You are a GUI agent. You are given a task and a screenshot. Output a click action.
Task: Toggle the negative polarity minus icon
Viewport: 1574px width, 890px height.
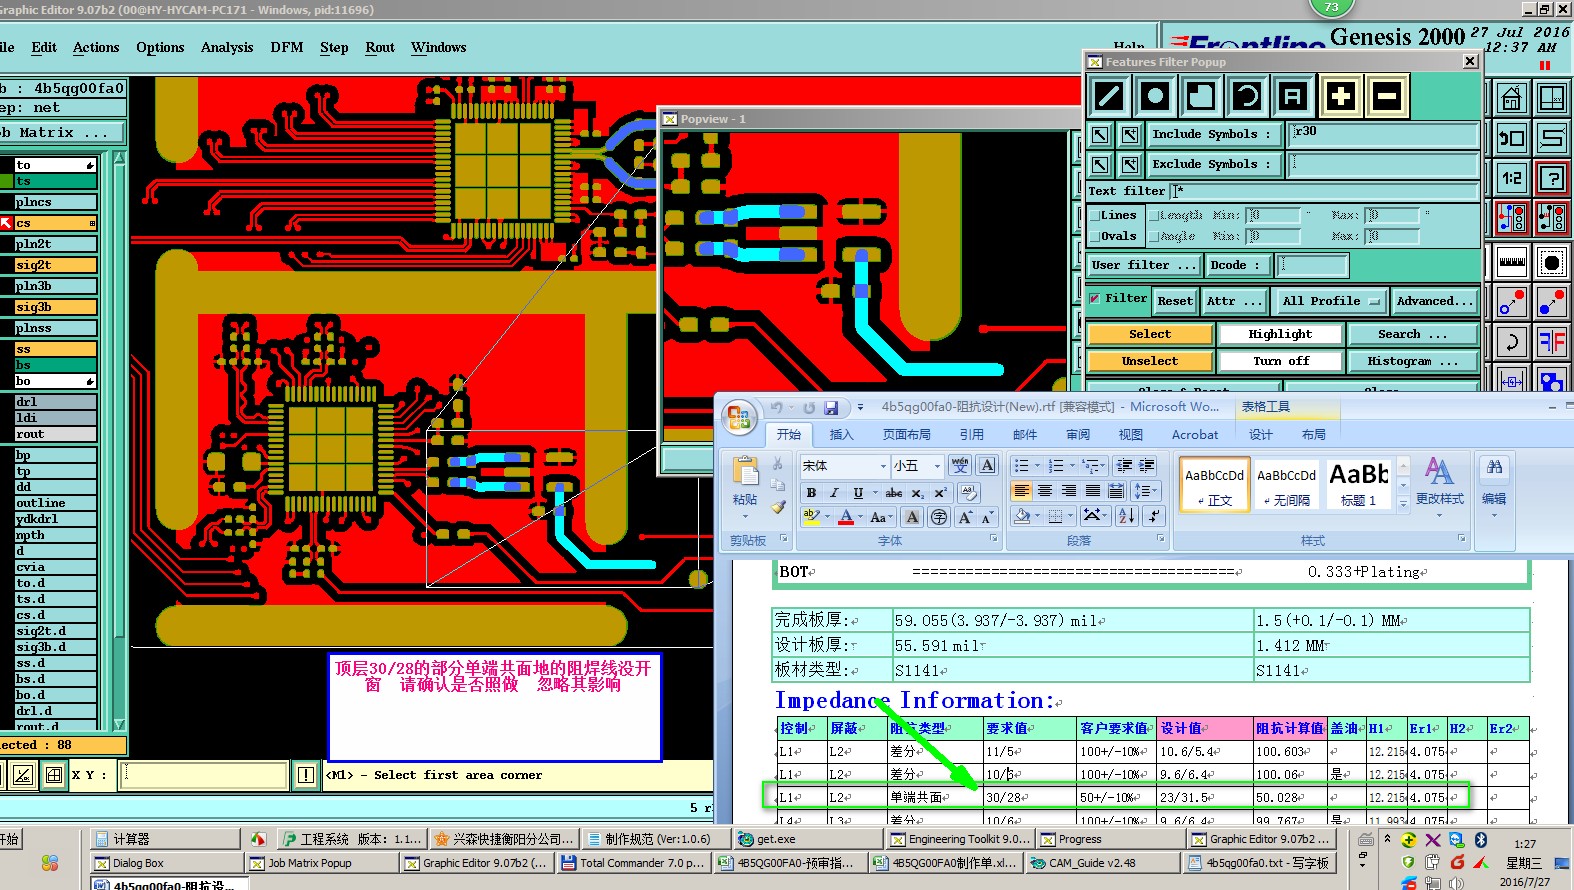(1386, 96)
